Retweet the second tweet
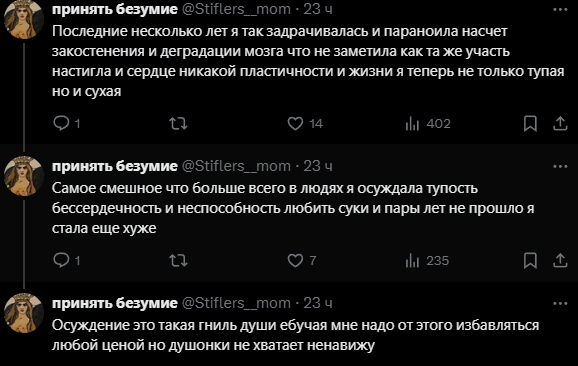This screenshot has width=578, height=366. tap(178, 261)
